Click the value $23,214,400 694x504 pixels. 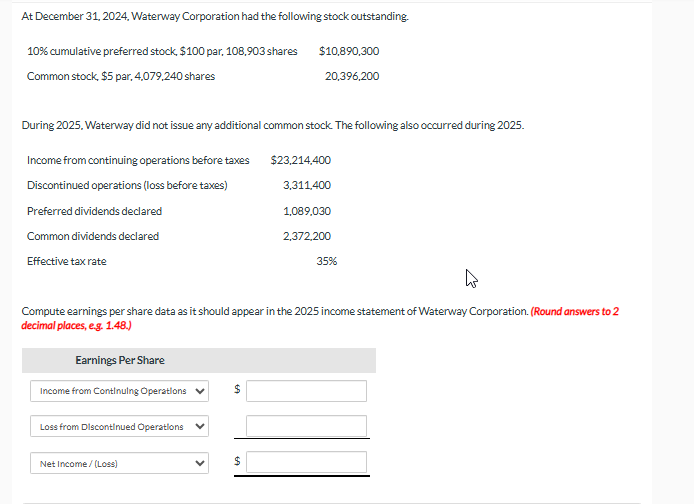pos(301,160)
